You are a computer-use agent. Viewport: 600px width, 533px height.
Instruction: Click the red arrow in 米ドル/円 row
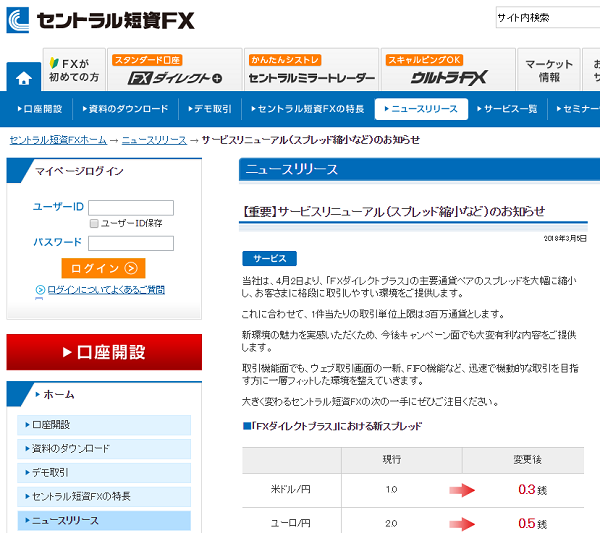coord(462,490)
